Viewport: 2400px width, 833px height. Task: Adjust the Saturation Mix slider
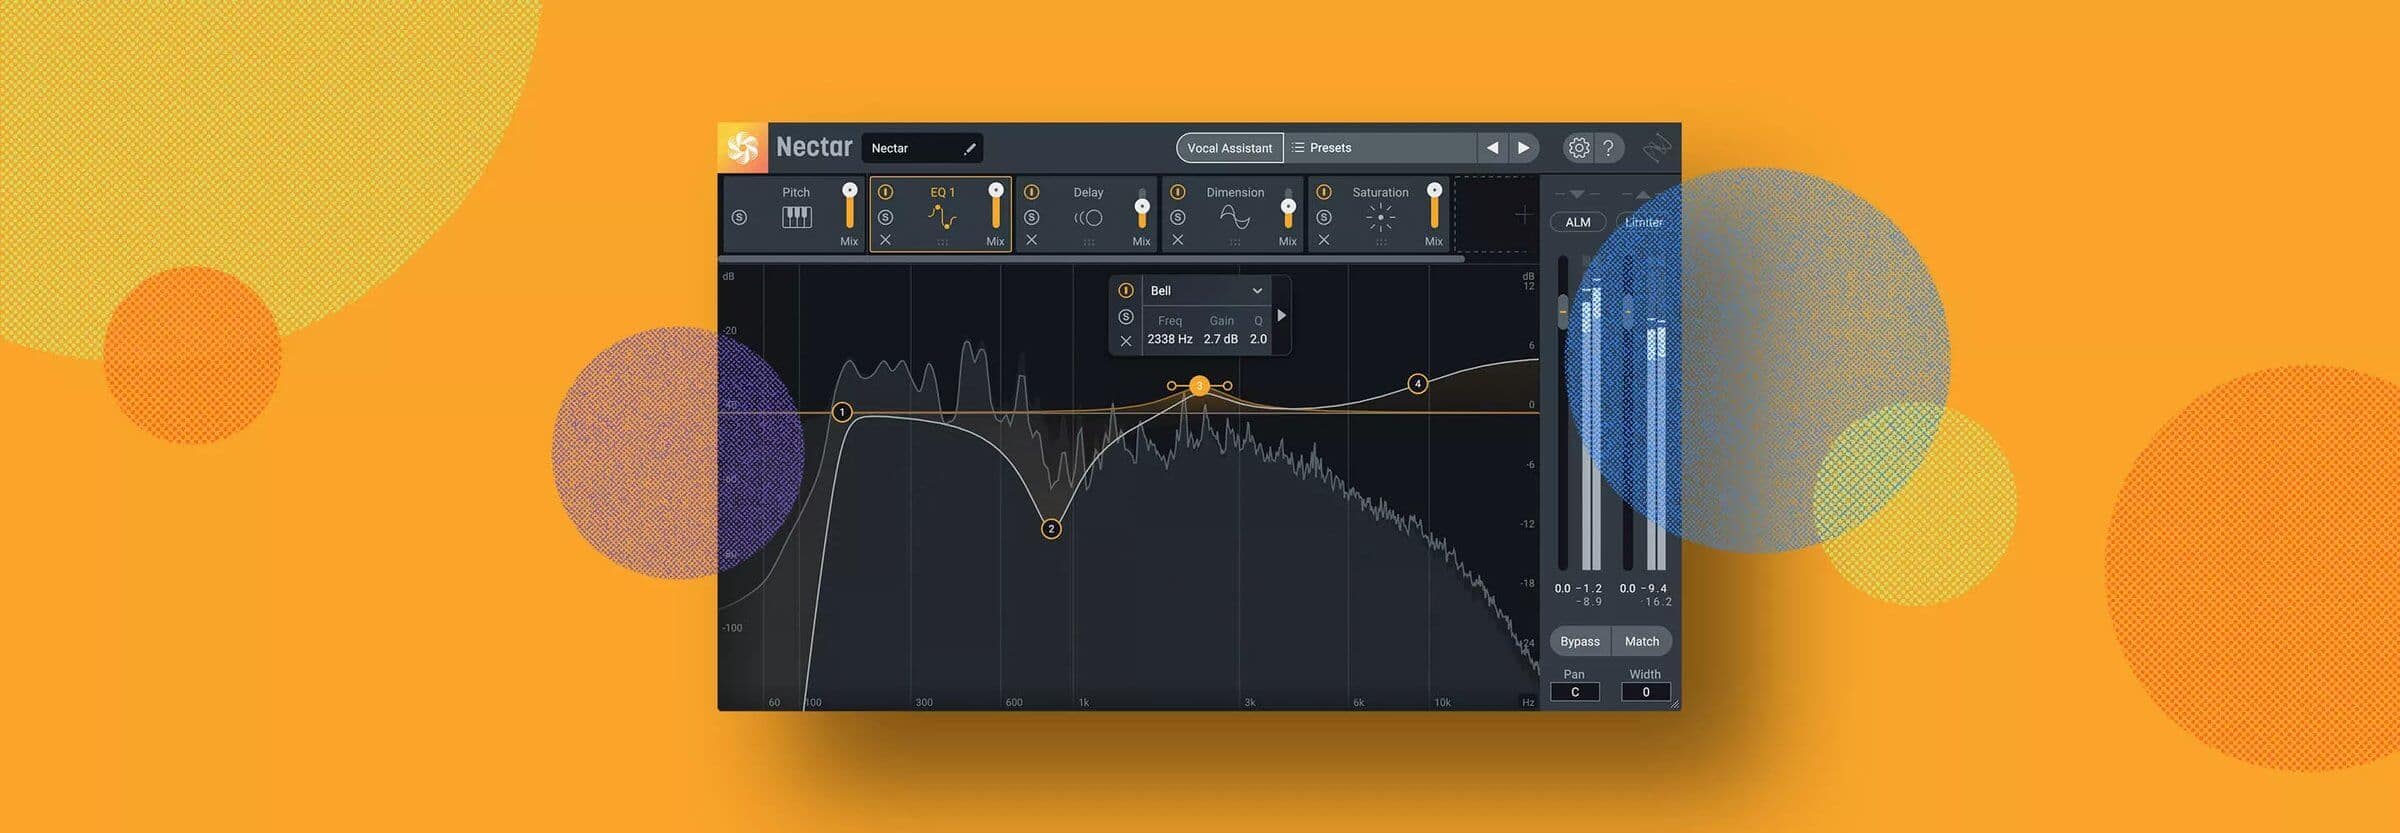(x=1434, y=207)
